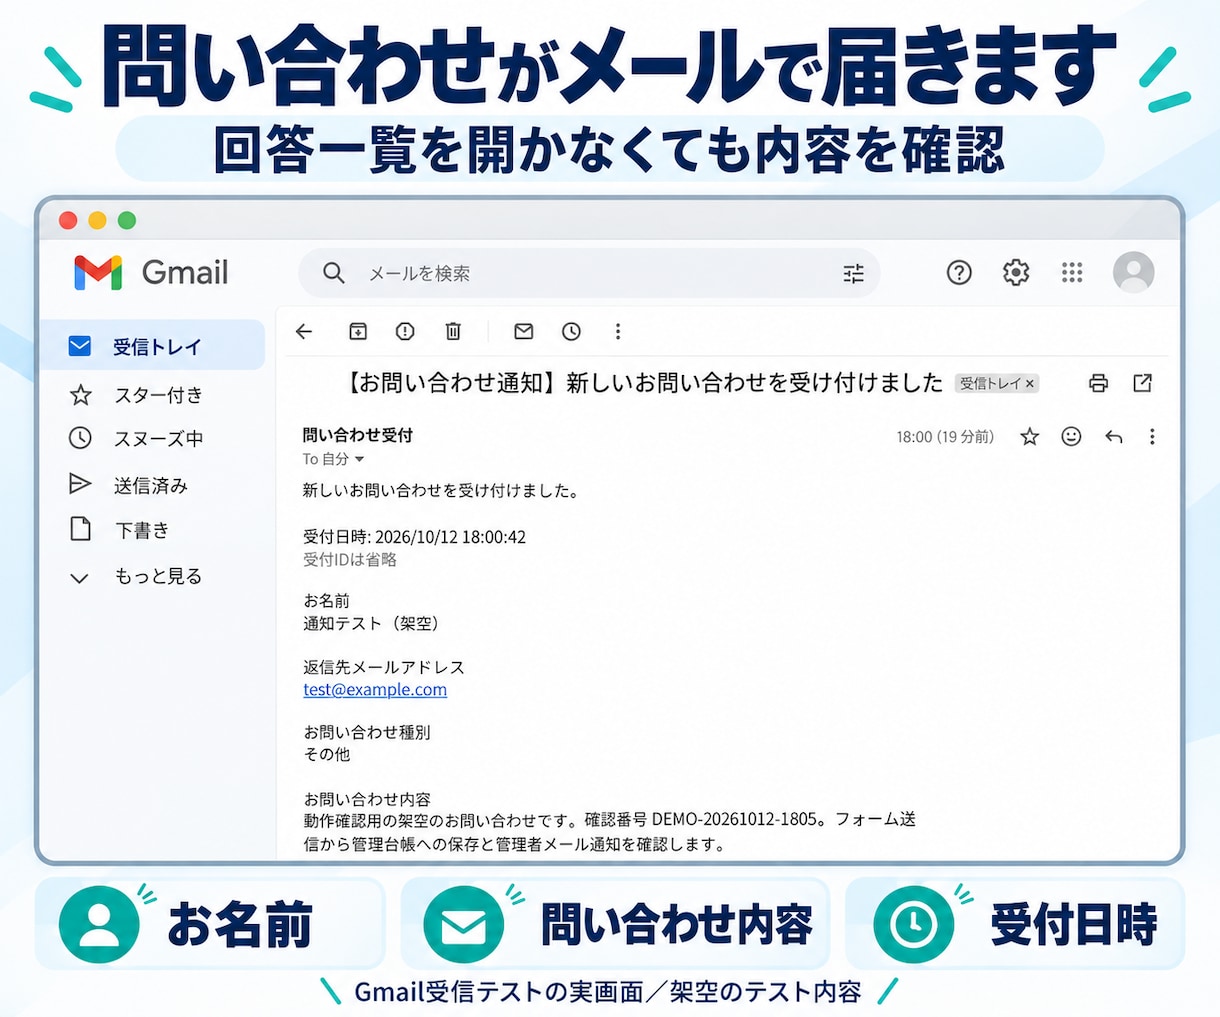Open email in new window
The height and width of the screenshot is (1017, 1220).
pyautogui.click(x=1142, y=383)
